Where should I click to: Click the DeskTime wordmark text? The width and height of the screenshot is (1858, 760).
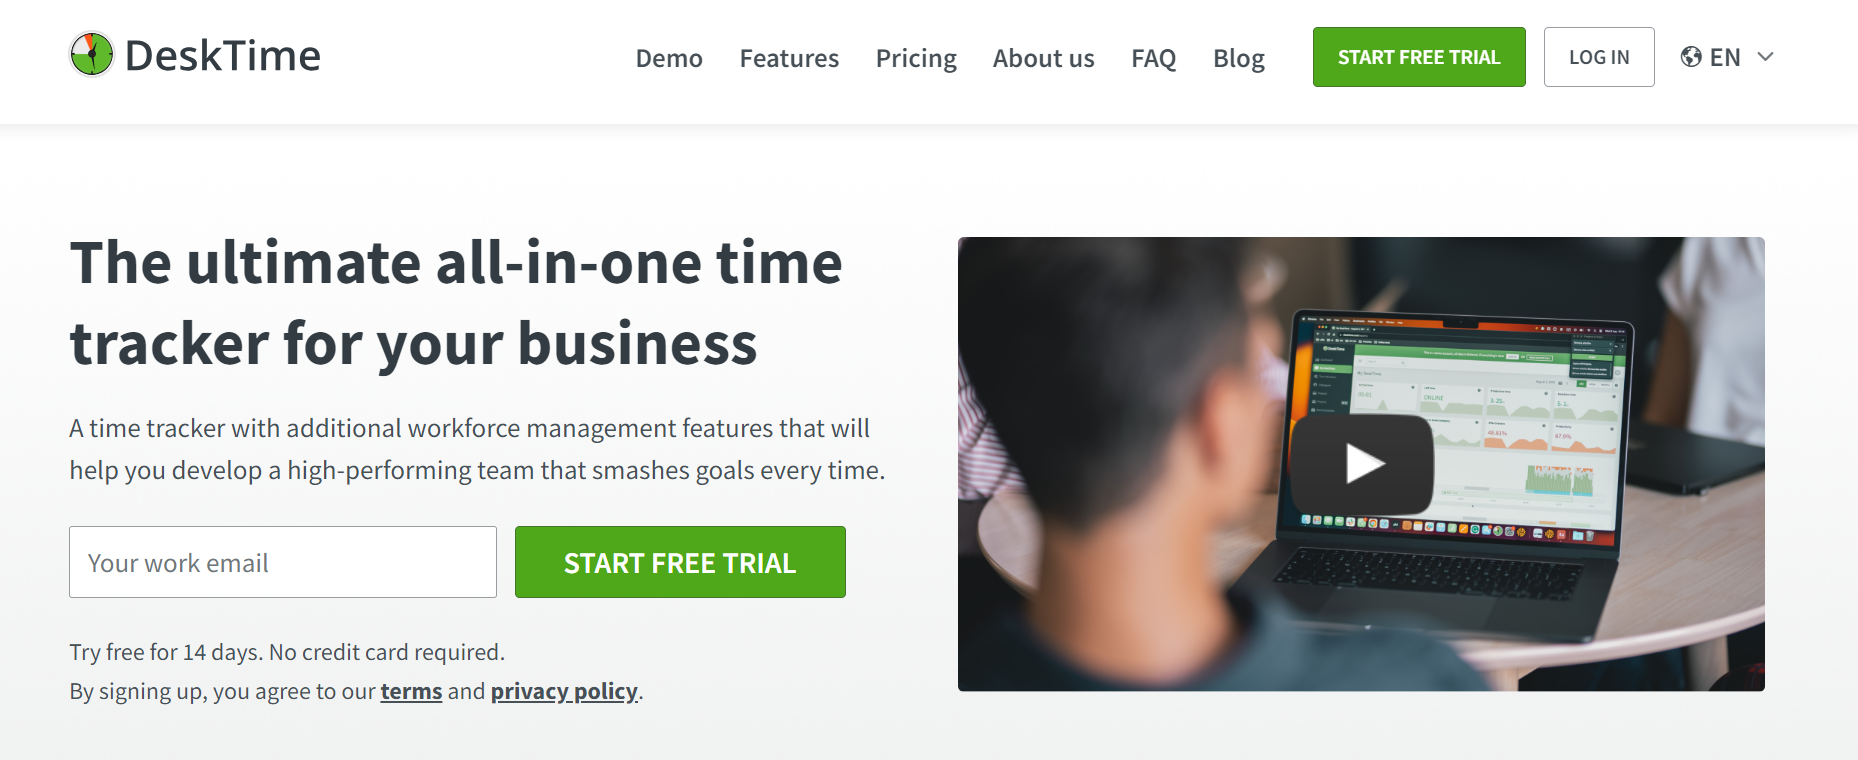coord(222,56)
